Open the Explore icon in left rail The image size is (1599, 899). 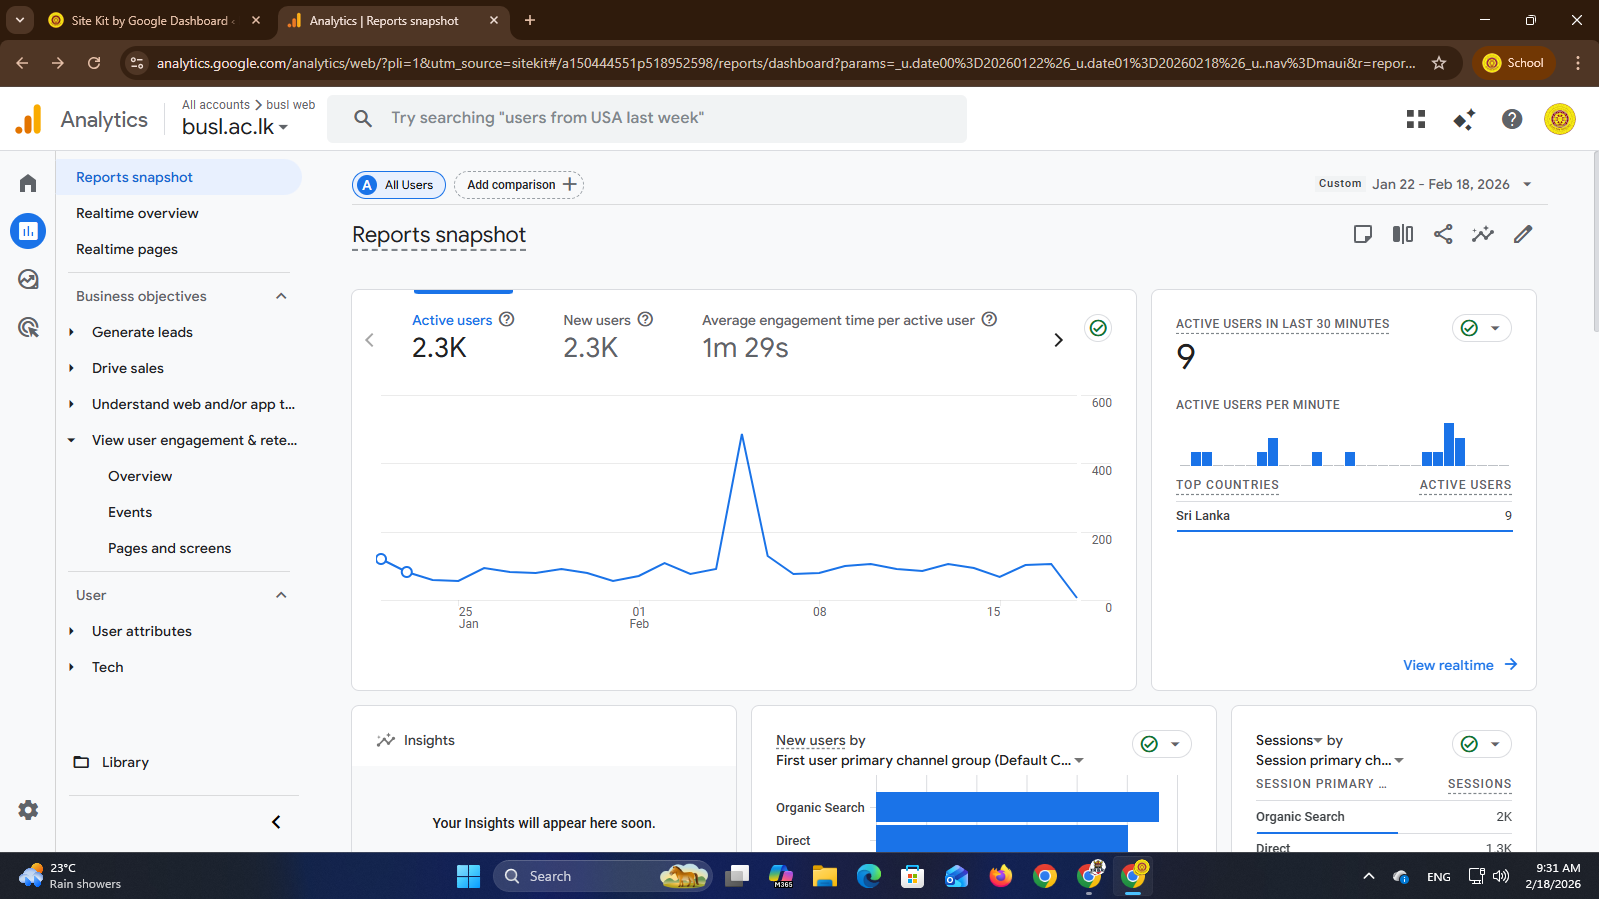(28, 280)
